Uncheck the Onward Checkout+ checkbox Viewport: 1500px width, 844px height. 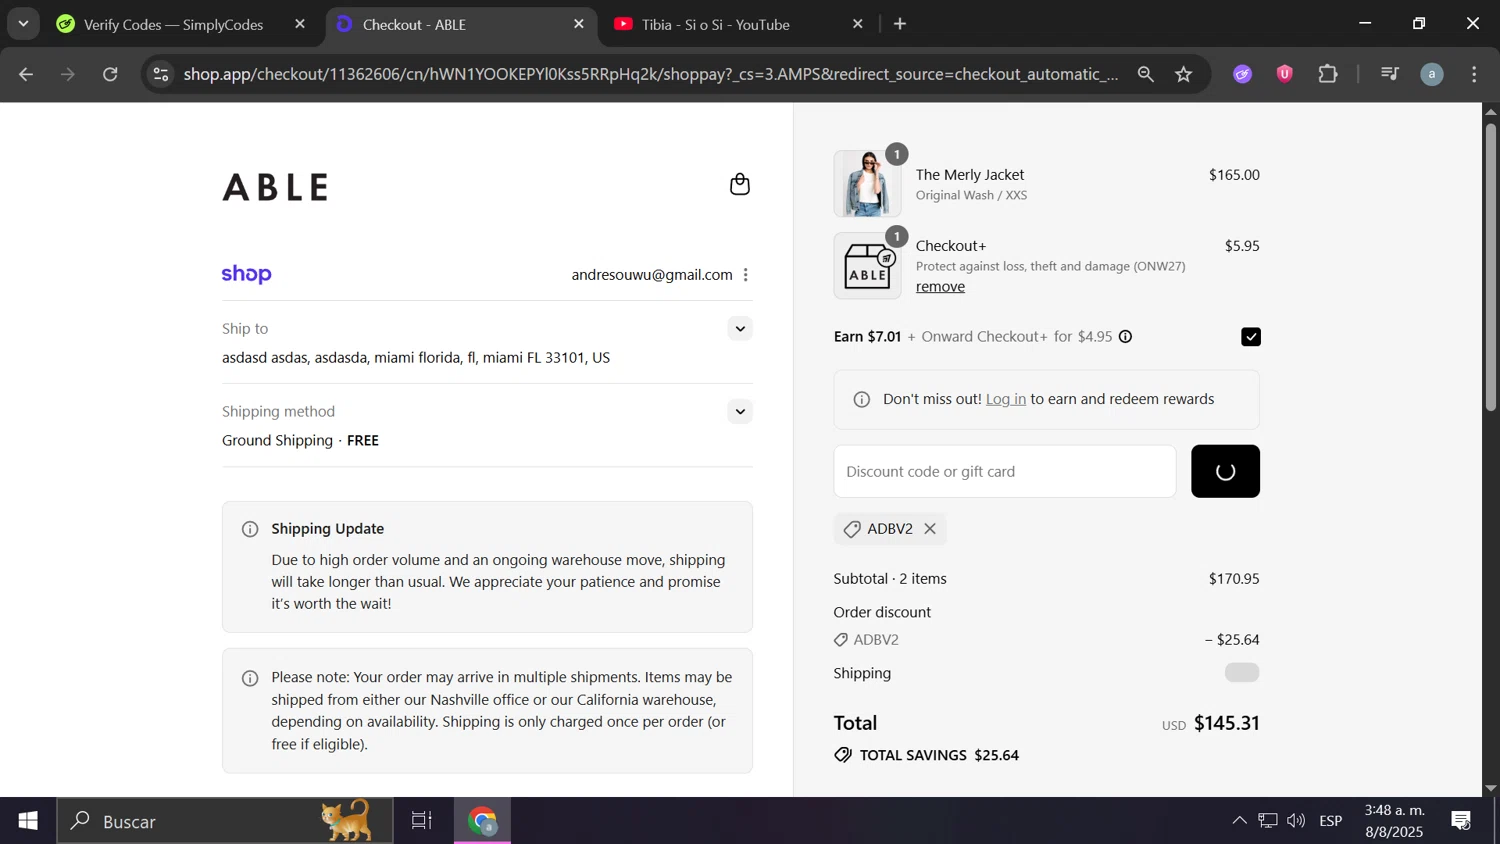(1251, 337)
